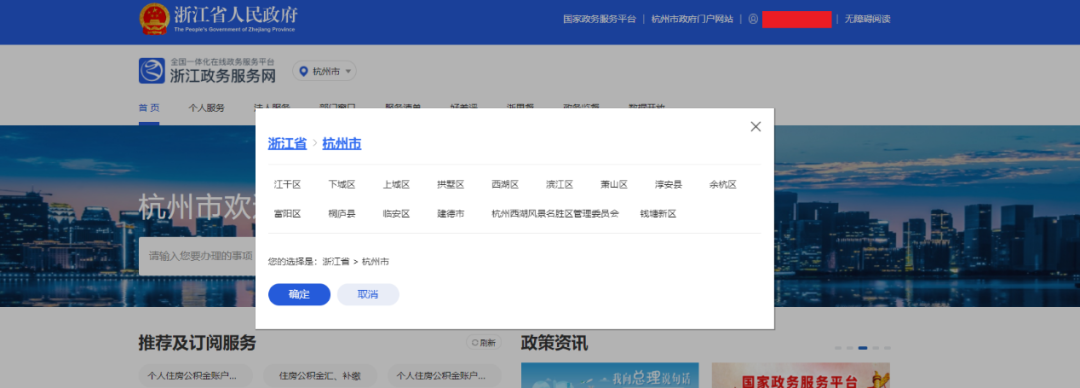Cancel with the 取消 button

[368, 294]
